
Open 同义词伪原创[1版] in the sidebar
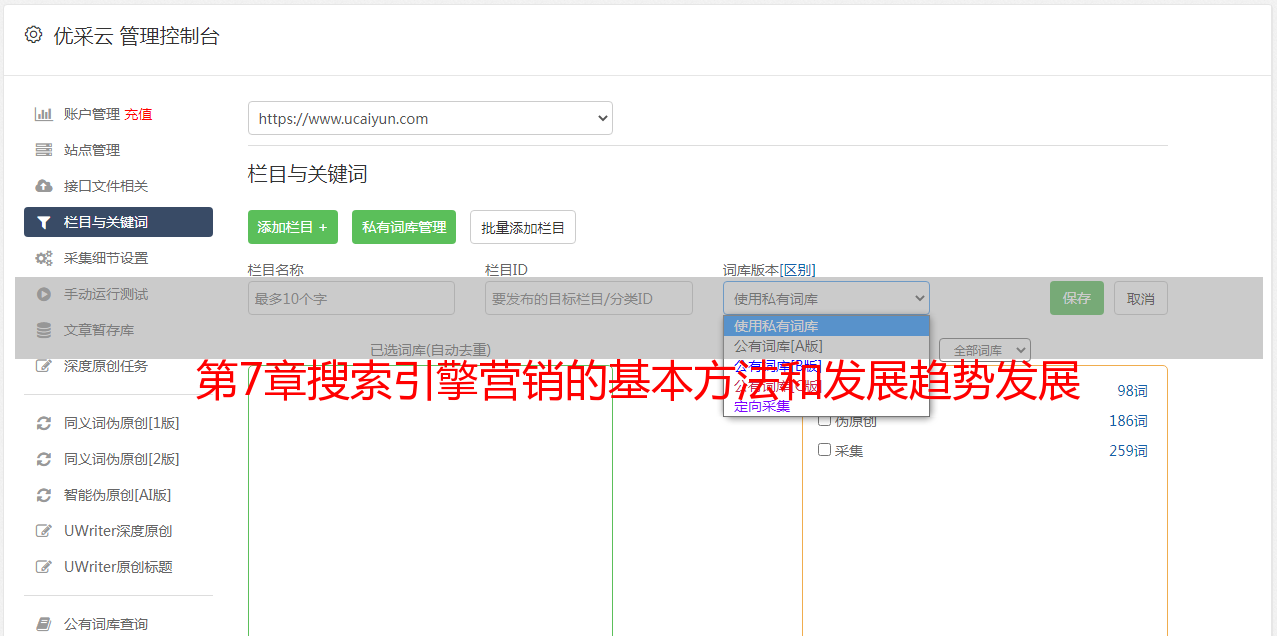[122, 423]
